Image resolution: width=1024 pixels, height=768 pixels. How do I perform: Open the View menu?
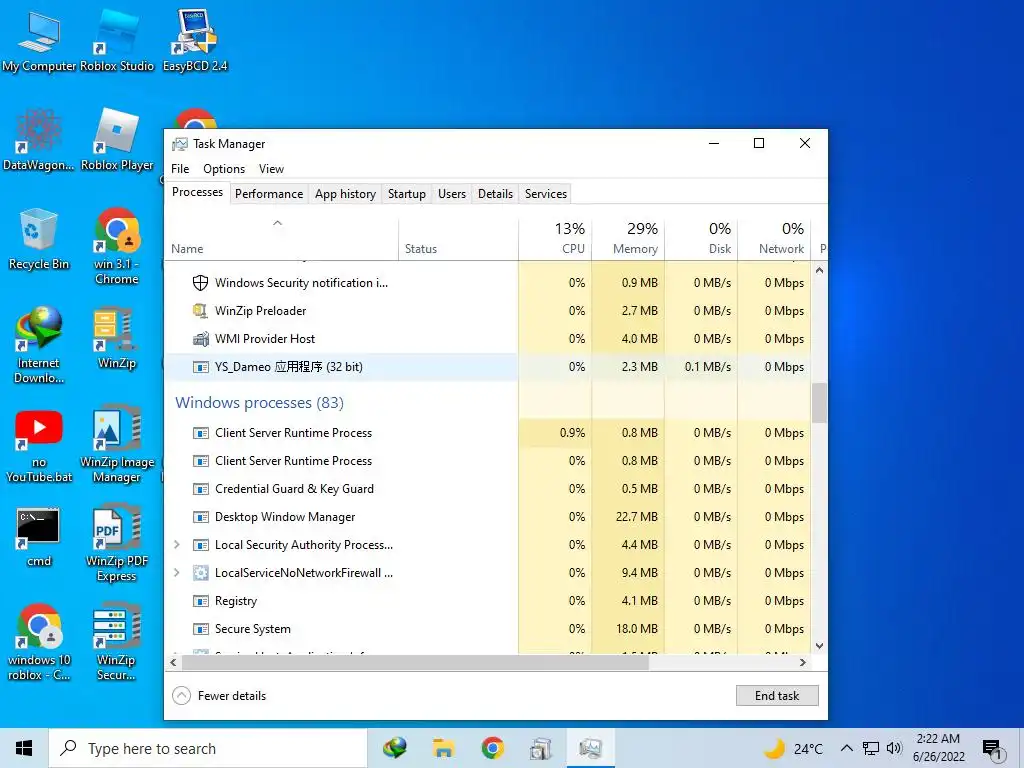(271, 168)
